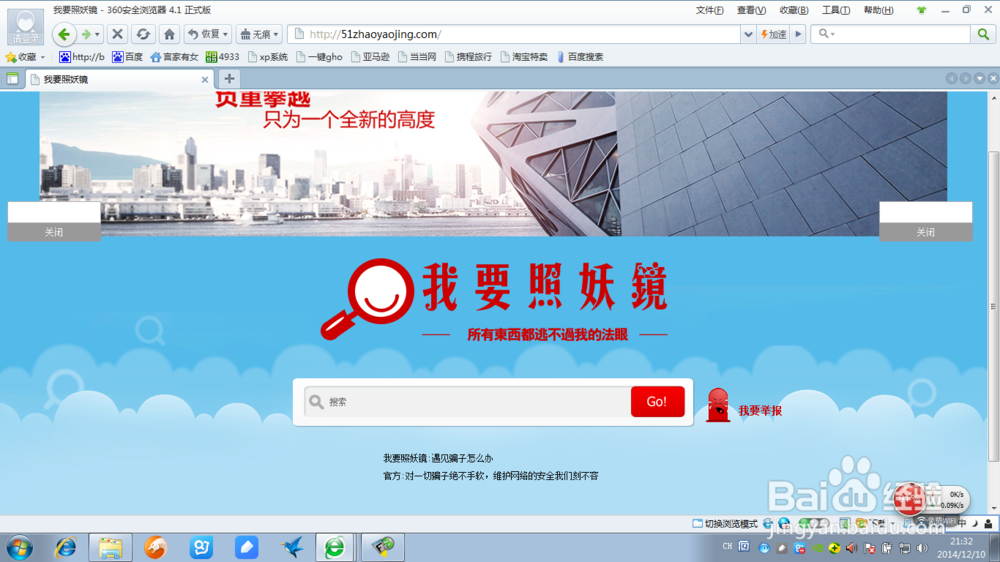1000x562 pixels.
Task: Open the 4933 bookmark
Action: pos(223,57)
